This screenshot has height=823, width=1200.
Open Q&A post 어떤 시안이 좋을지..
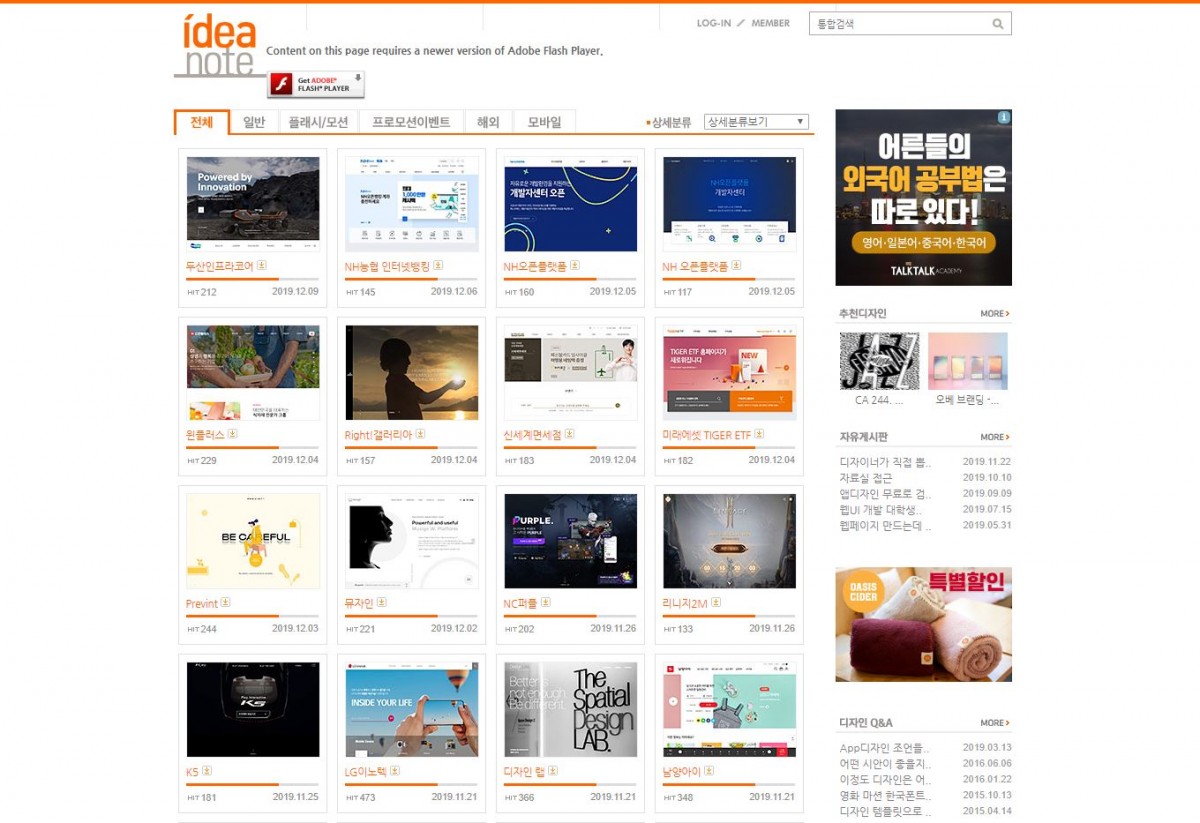(x=885, y=764)
